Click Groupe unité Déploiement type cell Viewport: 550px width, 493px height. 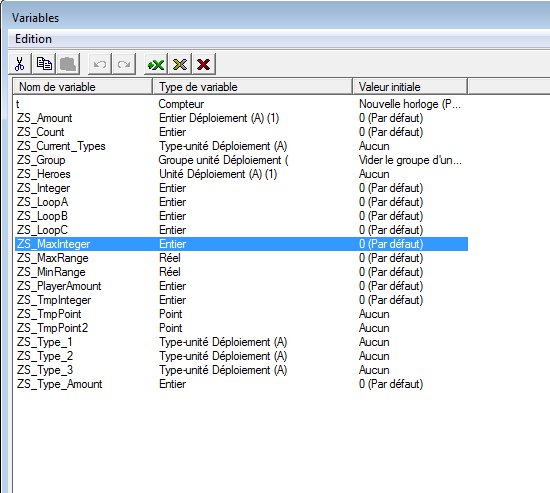click(223, 160)
